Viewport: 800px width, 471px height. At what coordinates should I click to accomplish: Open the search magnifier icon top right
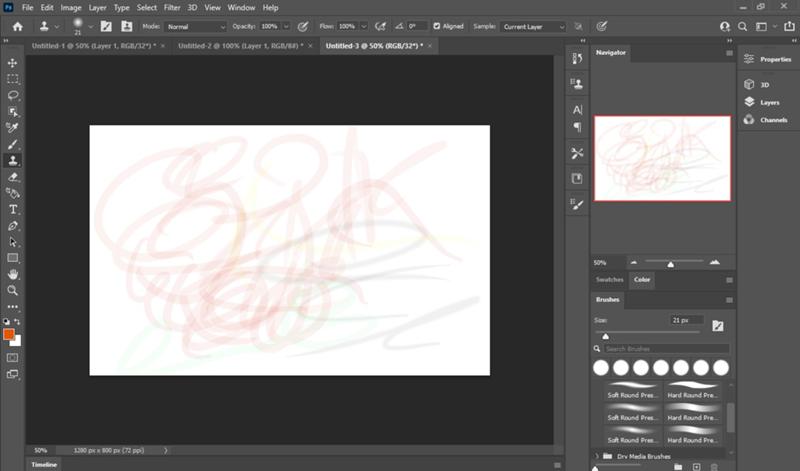point(743,27)
